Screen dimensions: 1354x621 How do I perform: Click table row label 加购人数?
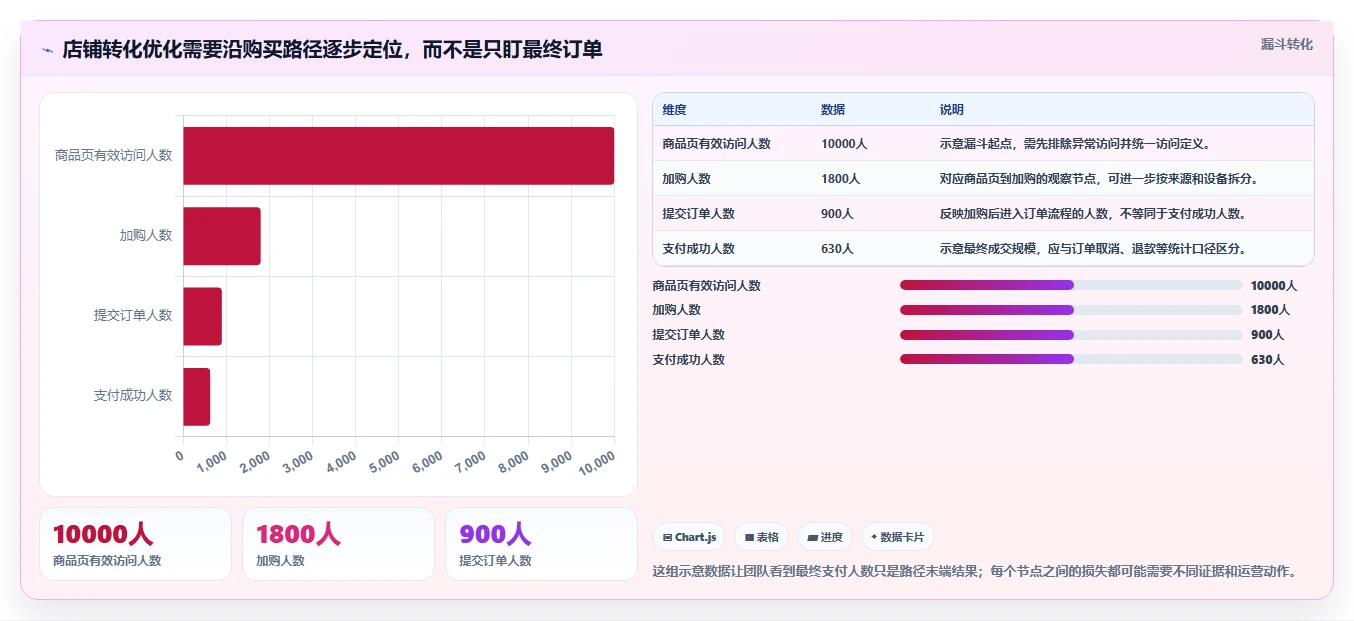[686, 179]
